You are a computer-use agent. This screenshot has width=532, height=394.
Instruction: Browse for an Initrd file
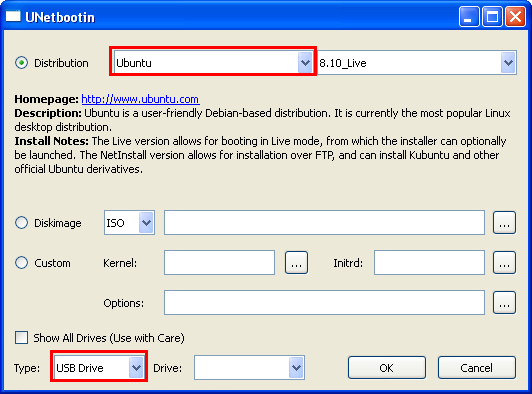click(505, 263)
